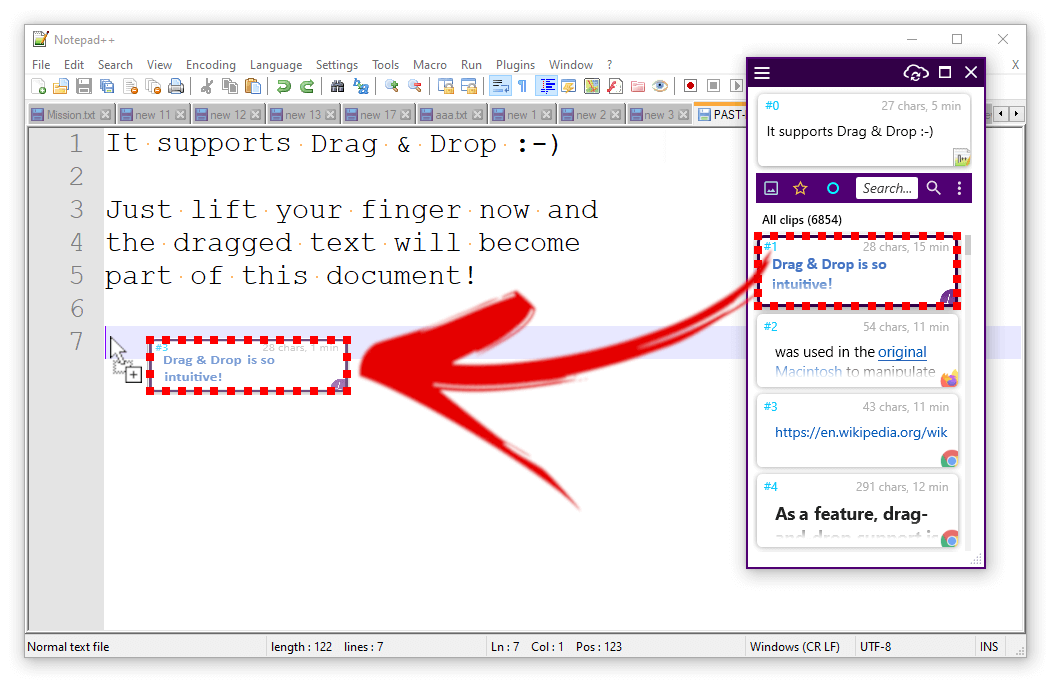Close the current document via toolbar icon
This screenshot has width=1051, height=682.
point(130,86)
